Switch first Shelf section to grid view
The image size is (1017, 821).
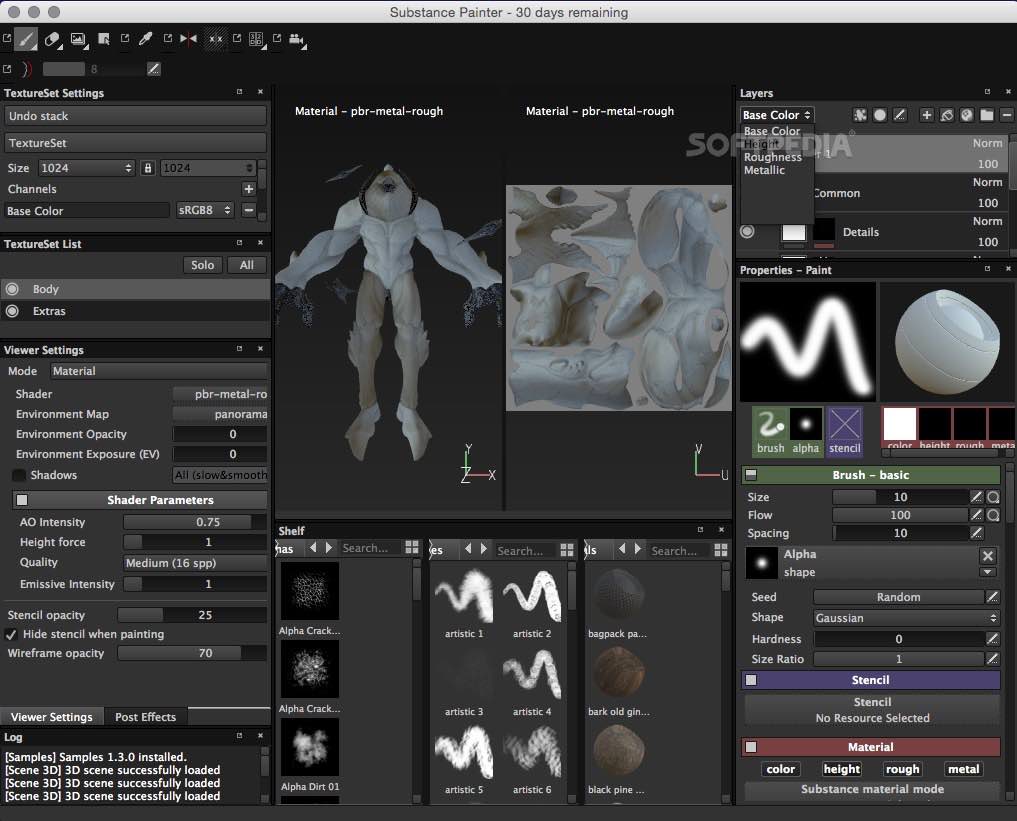pyautogui.click(x=412, y=547)
